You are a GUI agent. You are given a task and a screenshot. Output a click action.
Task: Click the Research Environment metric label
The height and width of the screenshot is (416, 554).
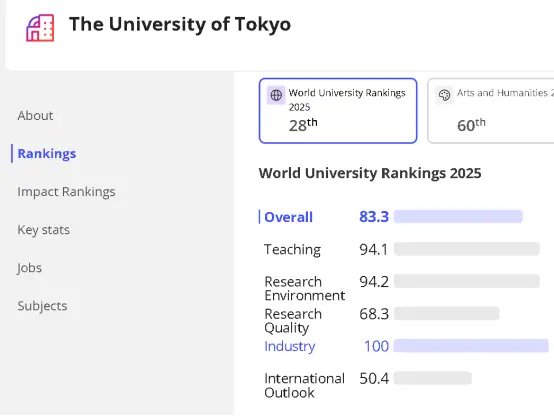pyautogui.click(x=305, y=288)
